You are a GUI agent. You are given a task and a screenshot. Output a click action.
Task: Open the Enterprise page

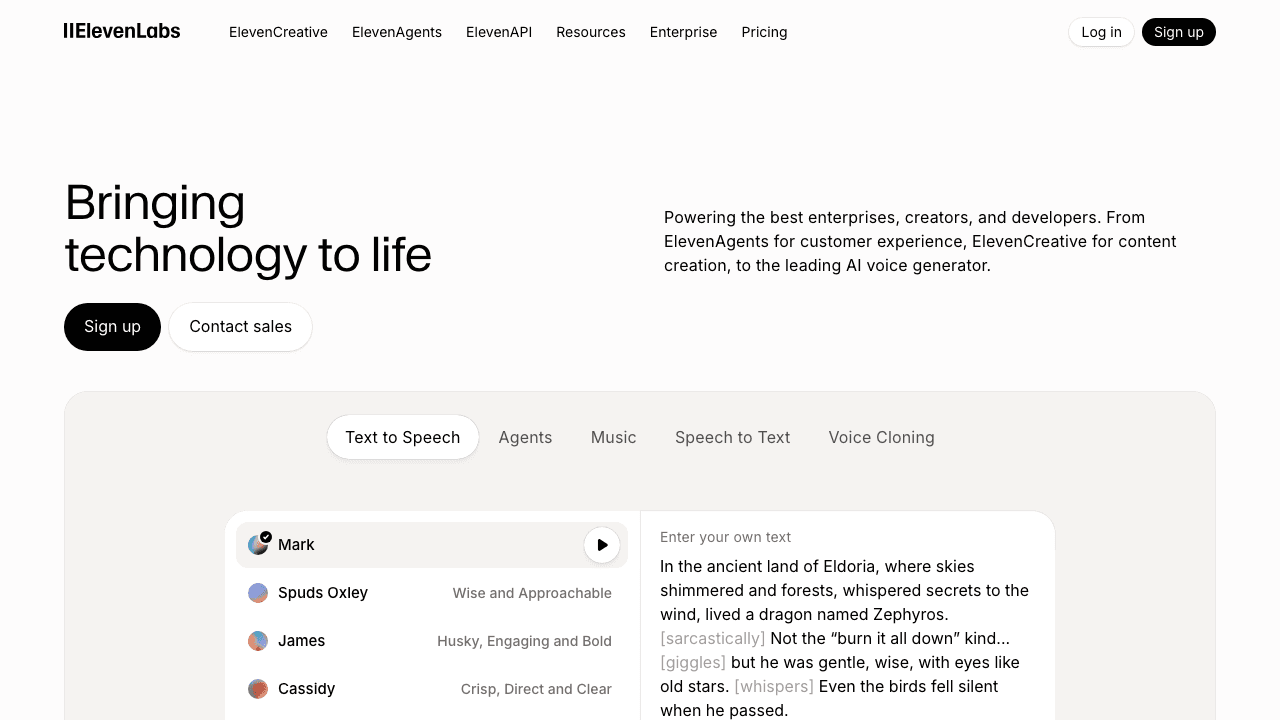pos(683,32)
